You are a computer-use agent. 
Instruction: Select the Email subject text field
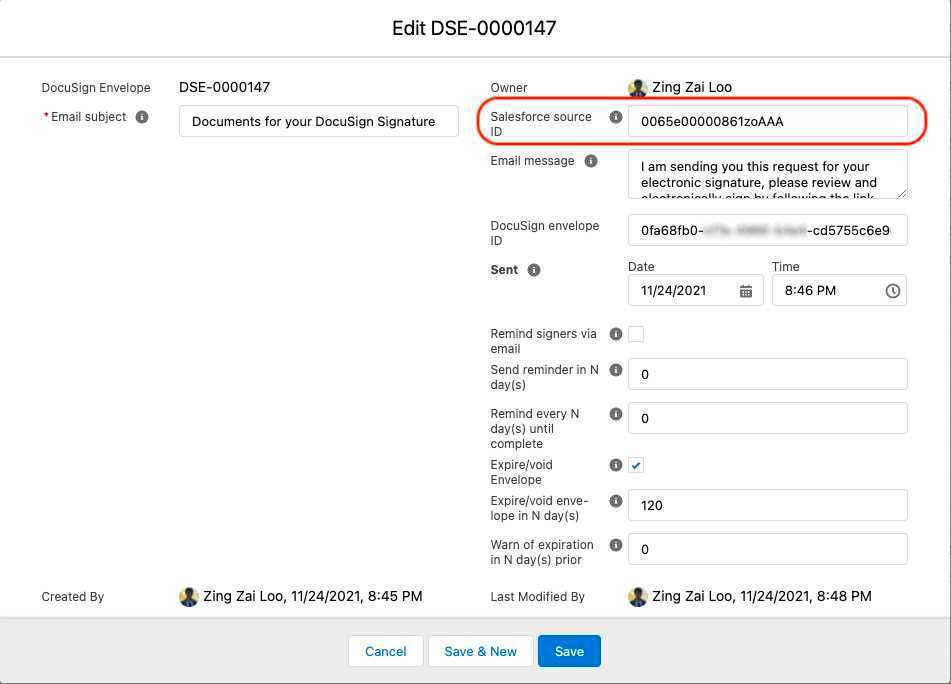coord(318,121)
